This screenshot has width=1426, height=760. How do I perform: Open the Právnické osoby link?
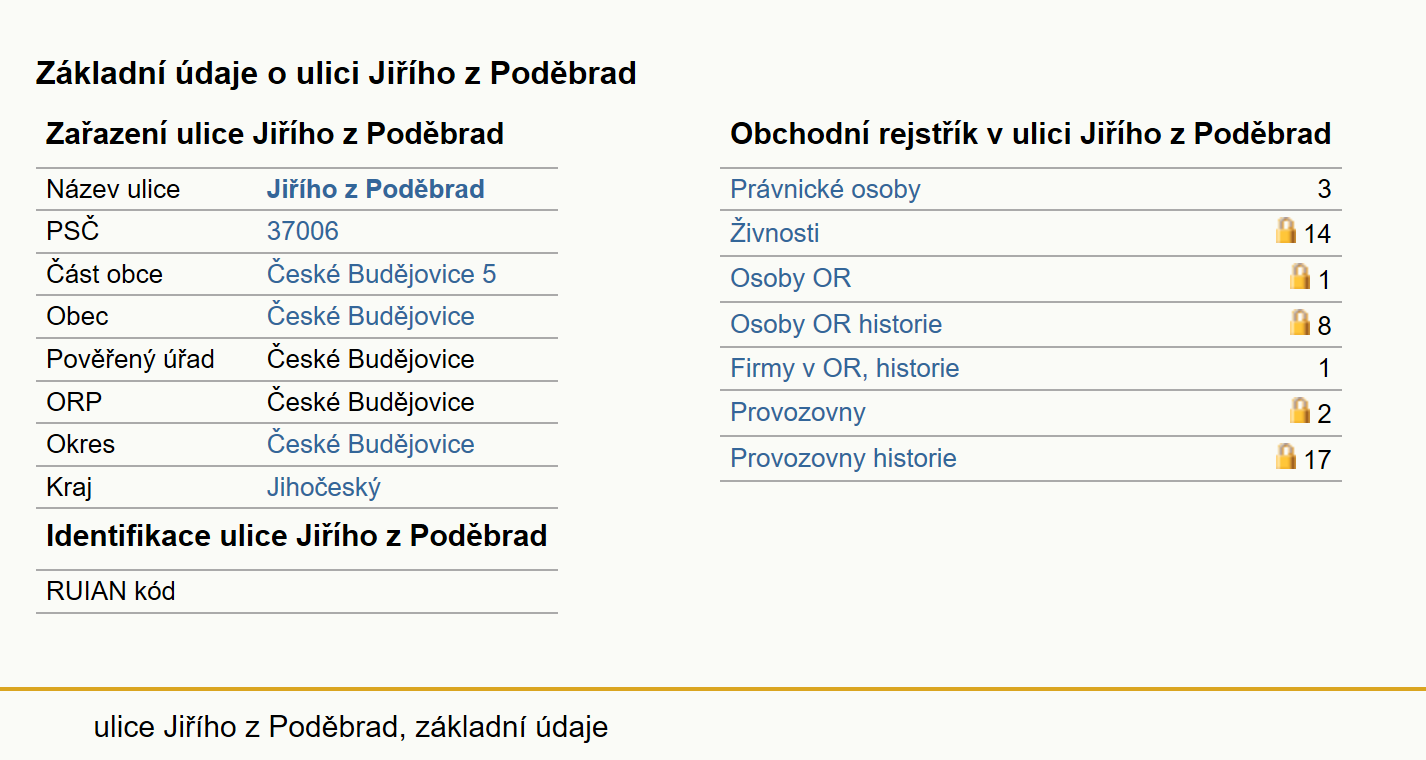point(825,189)
